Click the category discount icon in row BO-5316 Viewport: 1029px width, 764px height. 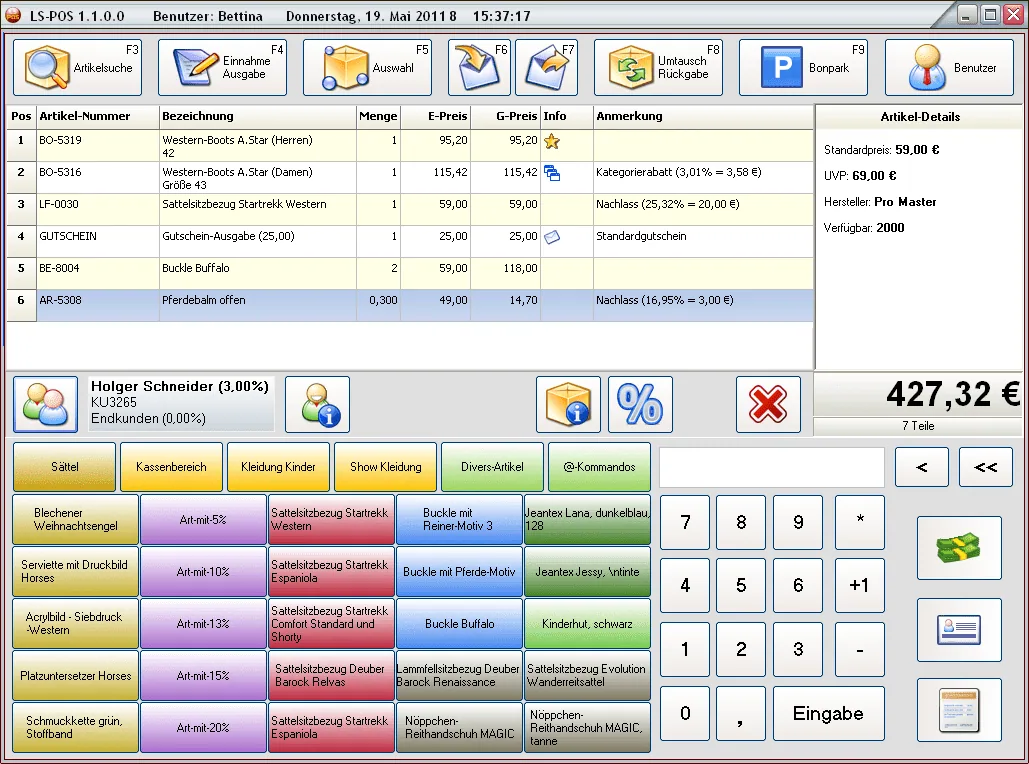point(552,173)
